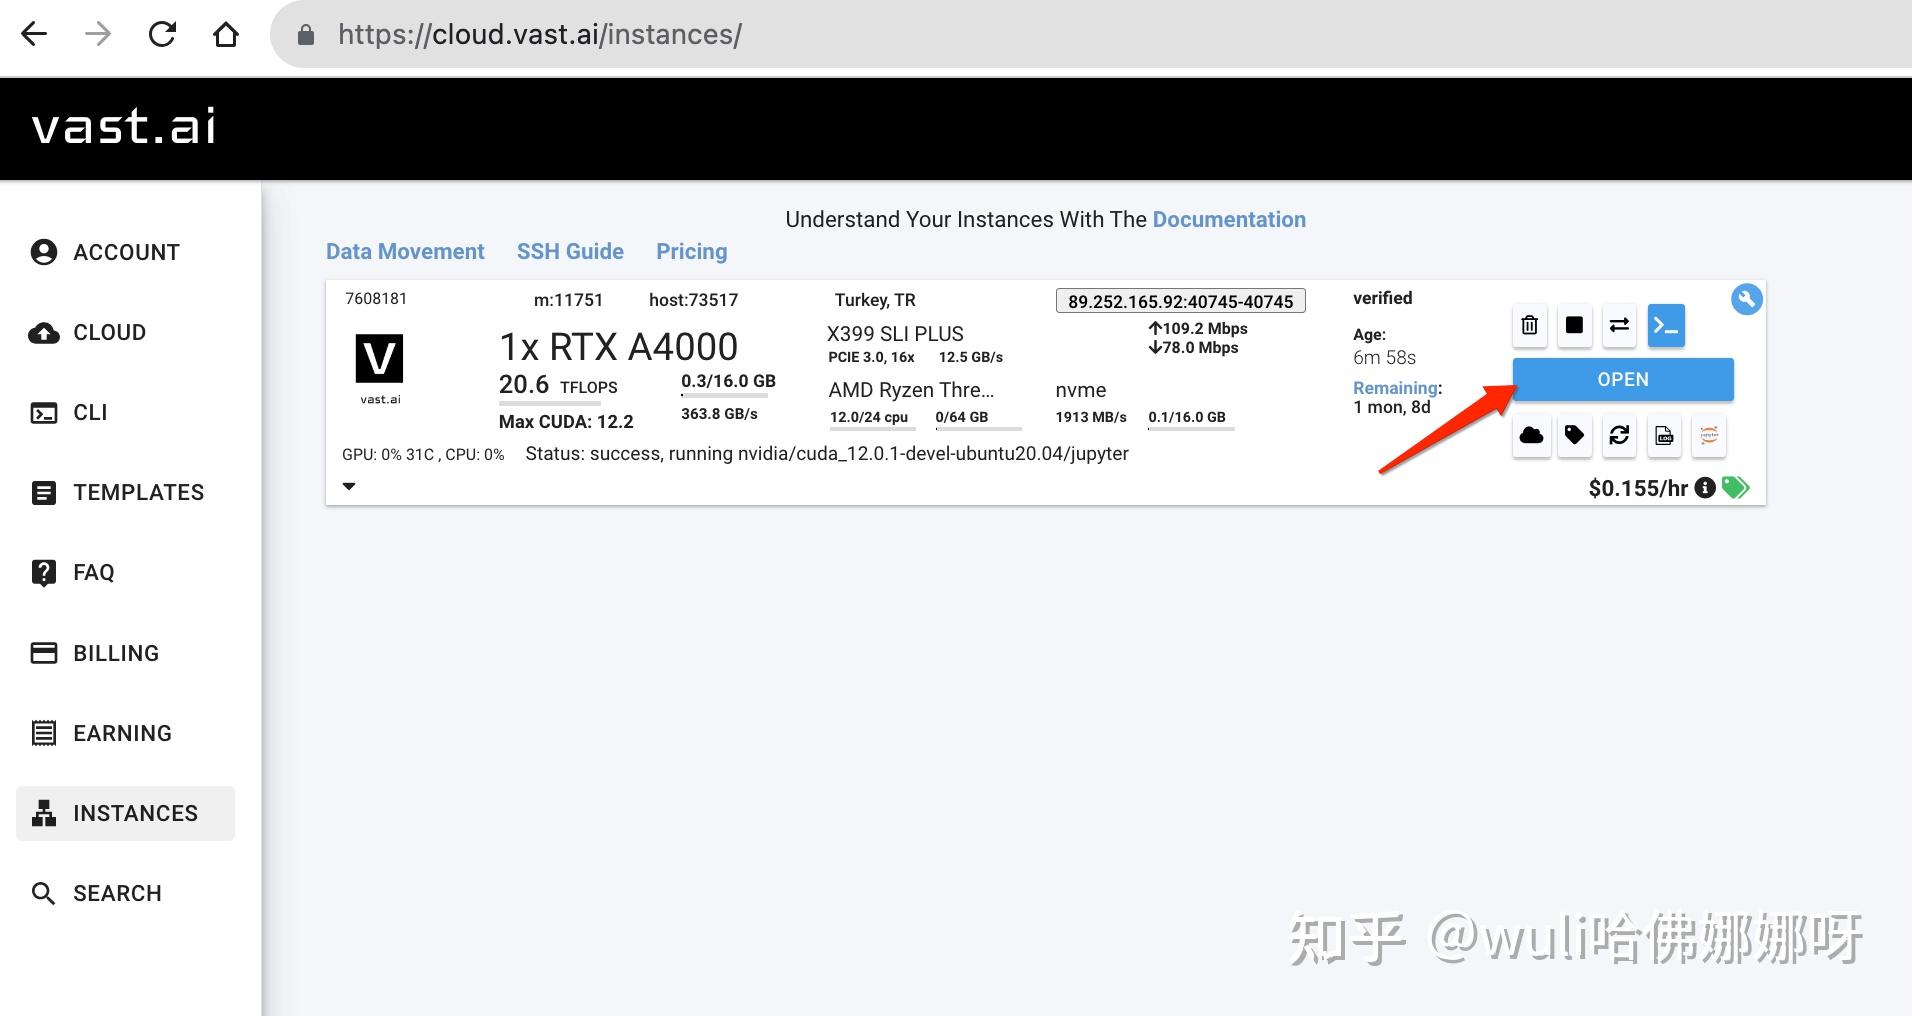1912x1016 pixels.
Task: Stop the instance with the square stop icon
Action: click(1573, 325)
